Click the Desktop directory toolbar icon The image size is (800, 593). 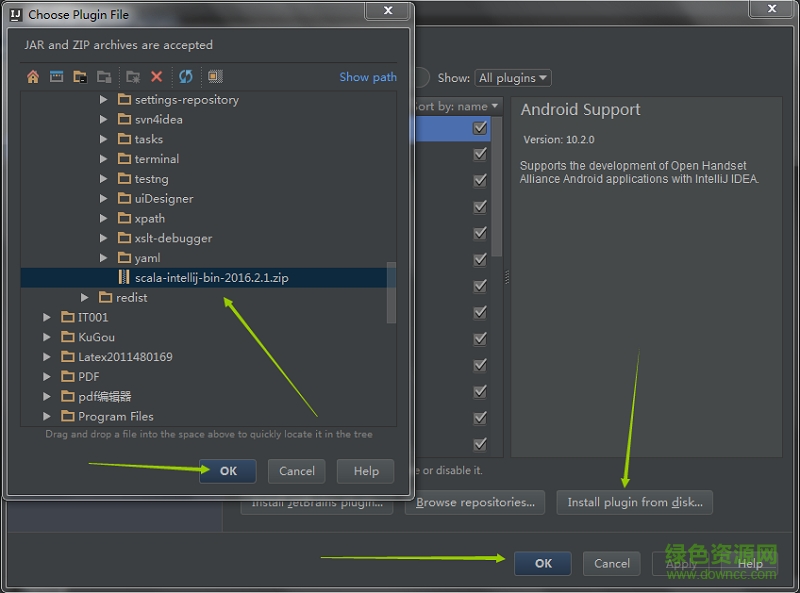click(56, 77)
